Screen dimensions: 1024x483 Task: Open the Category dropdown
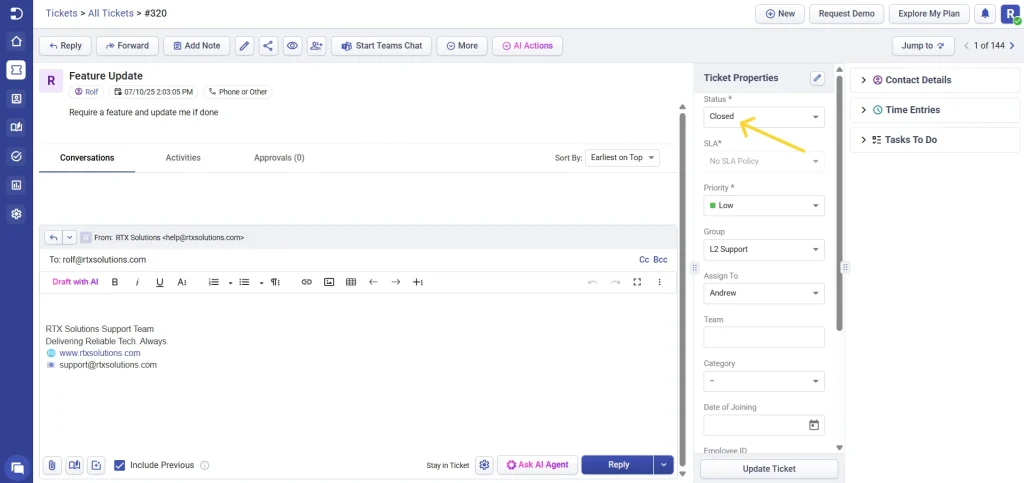(764, 381)
